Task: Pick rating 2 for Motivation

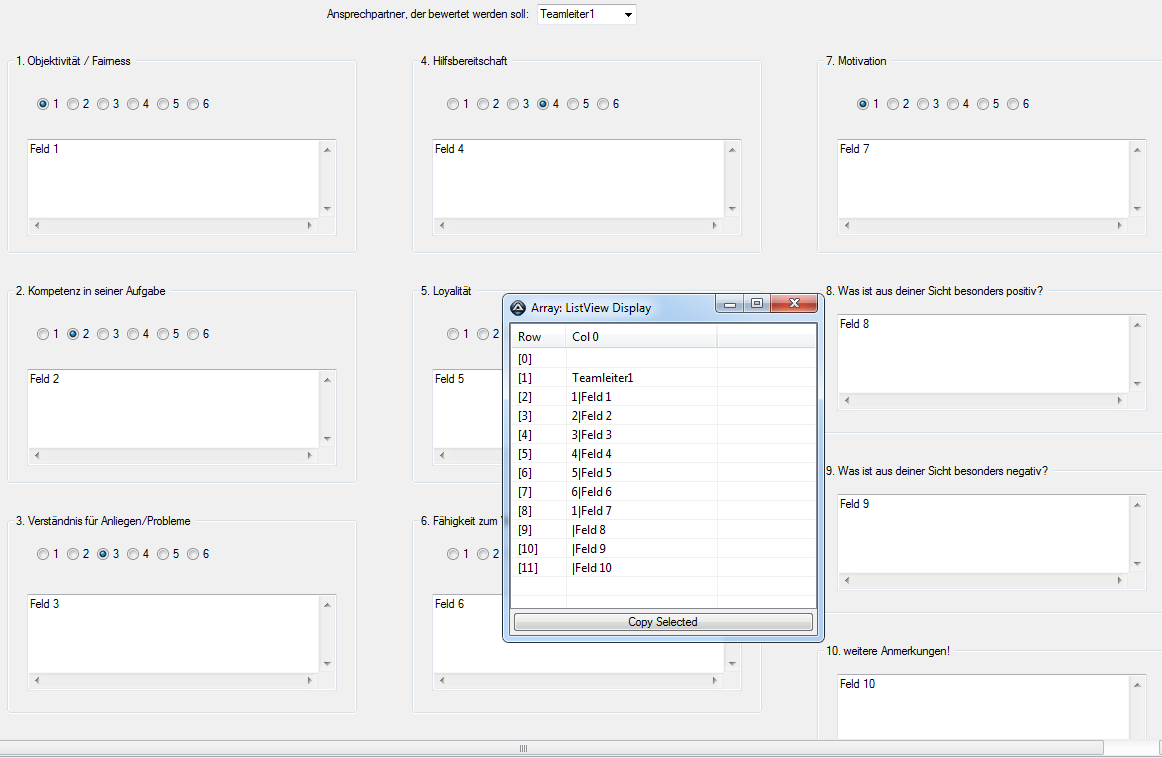Action: [x=893, y=104]
